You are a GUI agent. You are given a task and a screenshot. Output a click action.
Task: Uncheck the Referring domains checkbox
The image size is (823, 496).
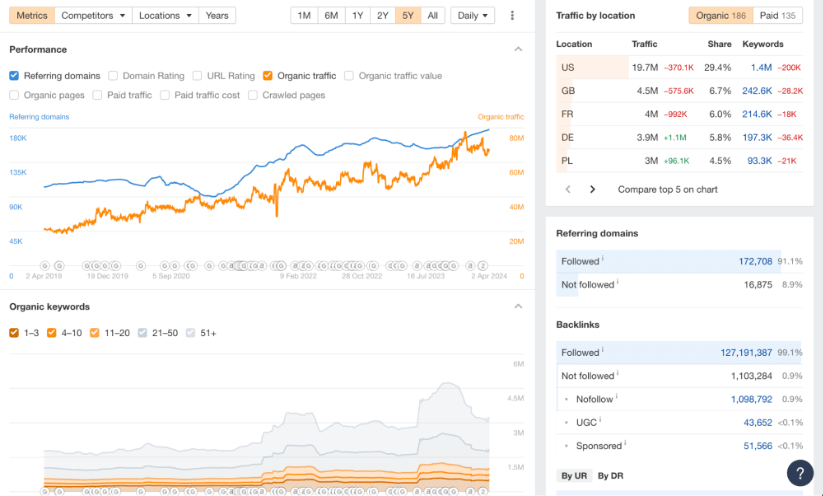pos(14,75)
